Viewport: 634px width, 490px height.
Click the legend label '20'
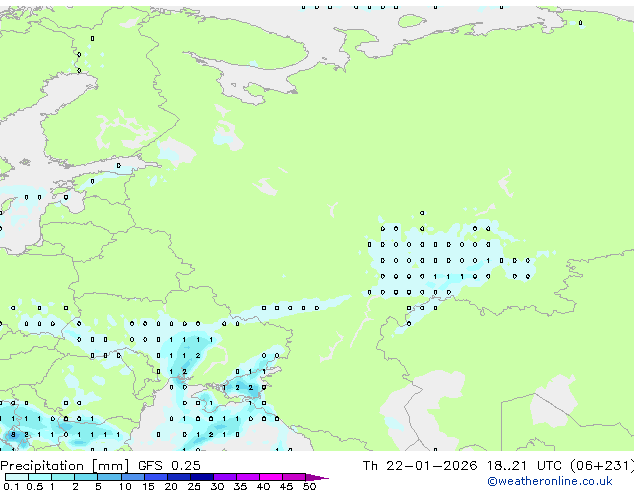coord(171,486)
